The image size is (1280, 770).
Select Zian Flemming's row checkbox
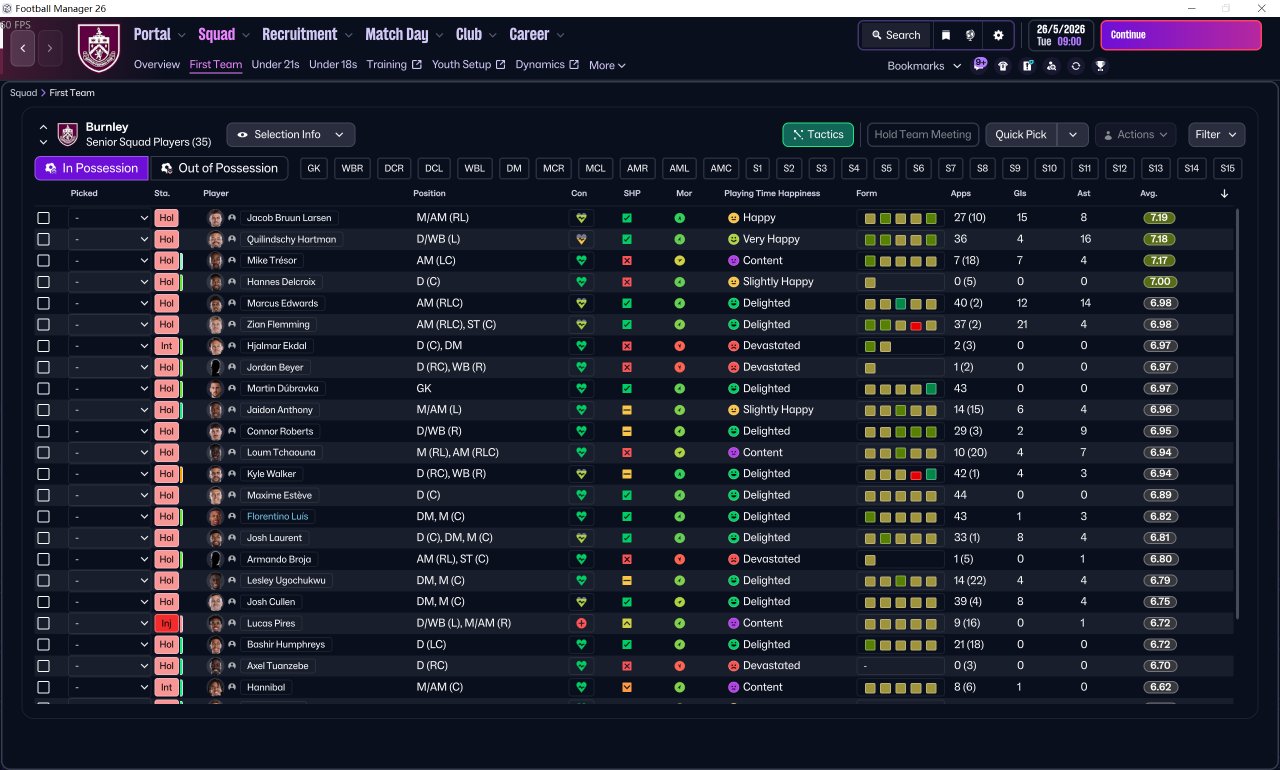(43, 325)
